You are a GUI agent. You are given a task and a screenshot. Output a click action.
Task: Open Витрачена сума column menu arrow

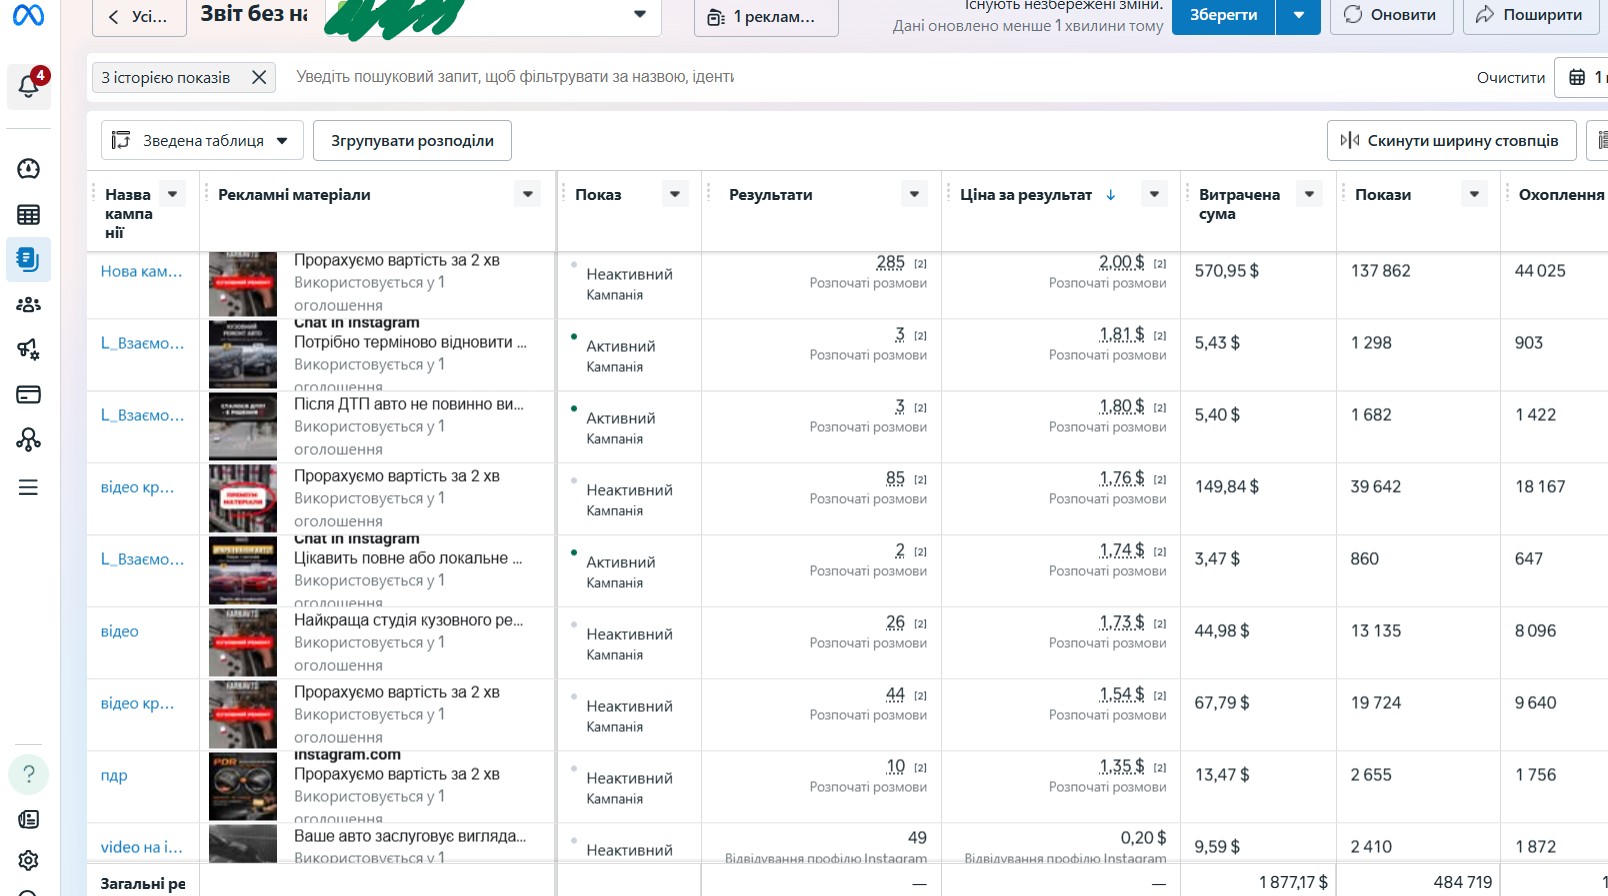(1310, 194)
